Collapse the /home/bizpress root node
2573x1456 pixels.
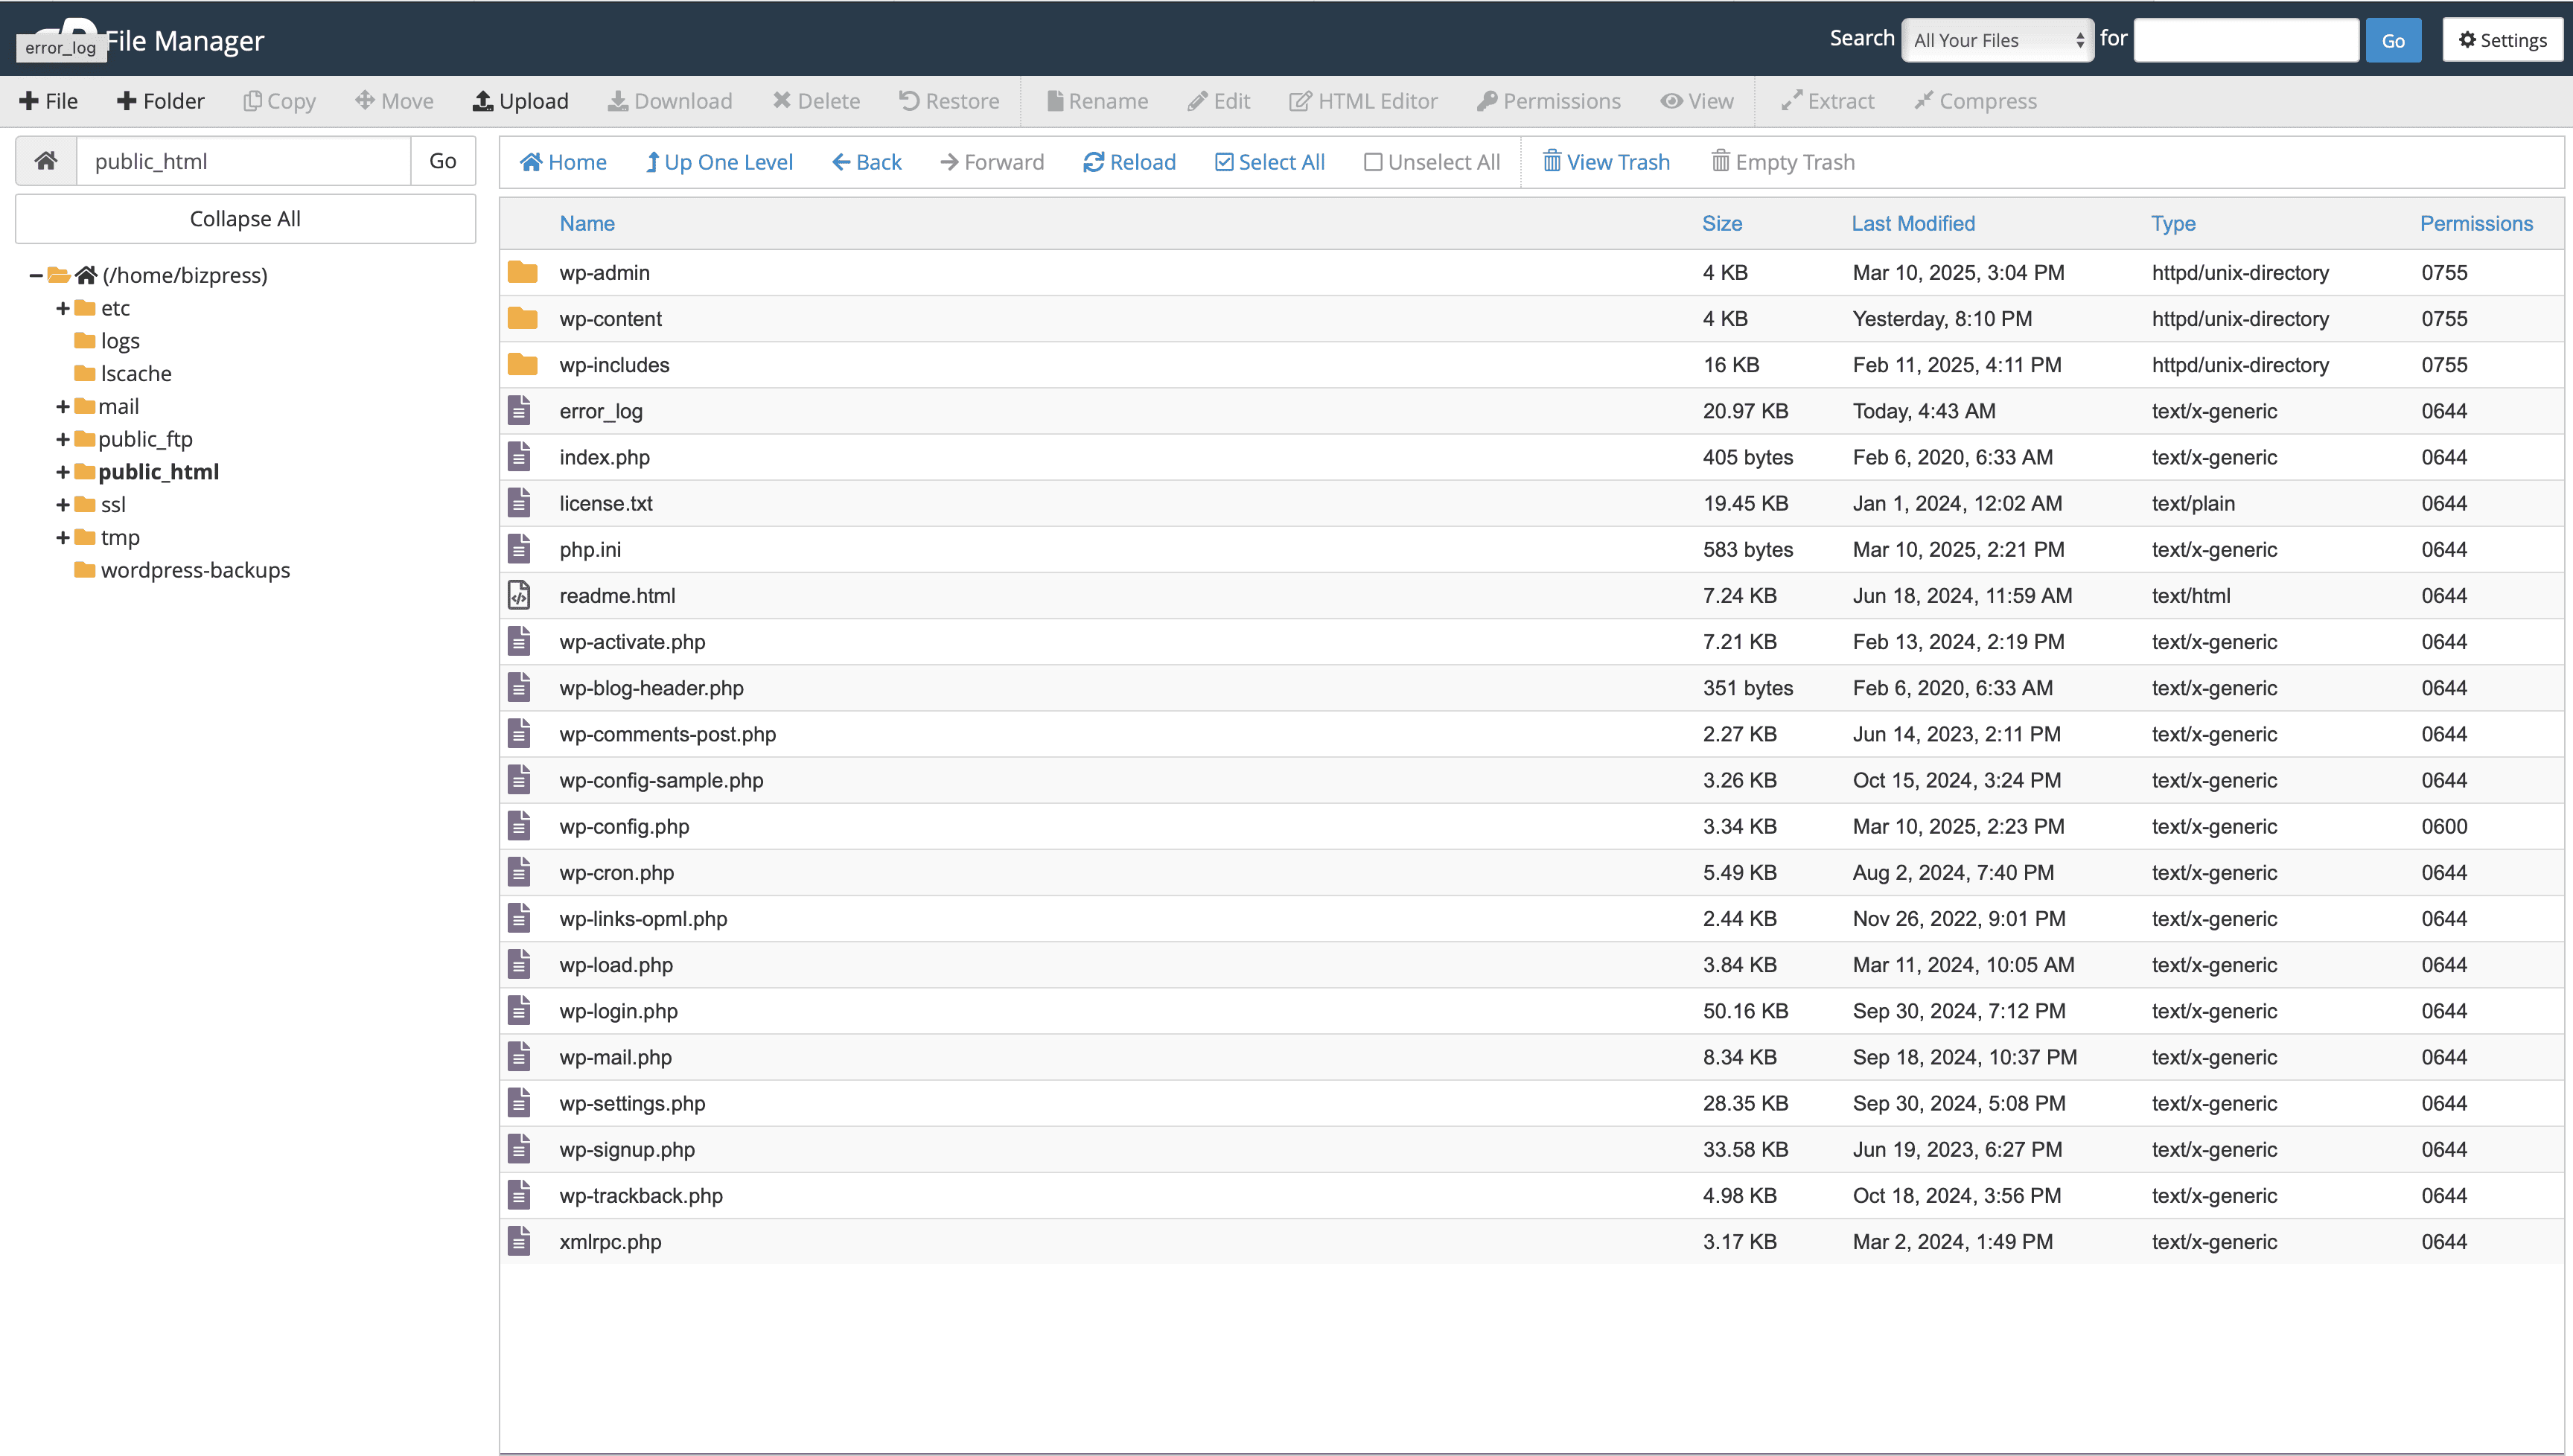36,275
